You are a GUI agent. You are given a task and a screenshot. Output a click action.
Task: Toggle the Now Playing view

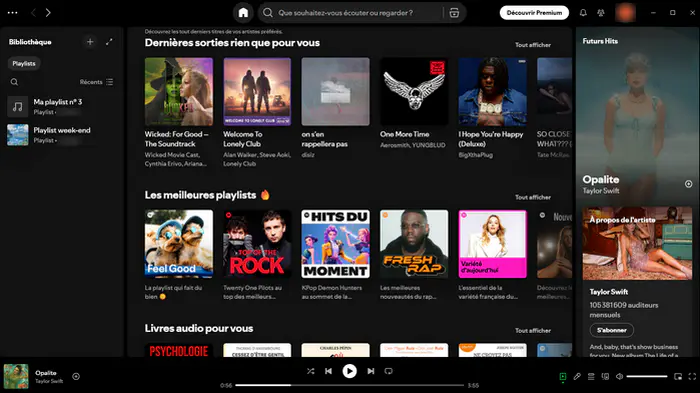[x=563, y=377]
